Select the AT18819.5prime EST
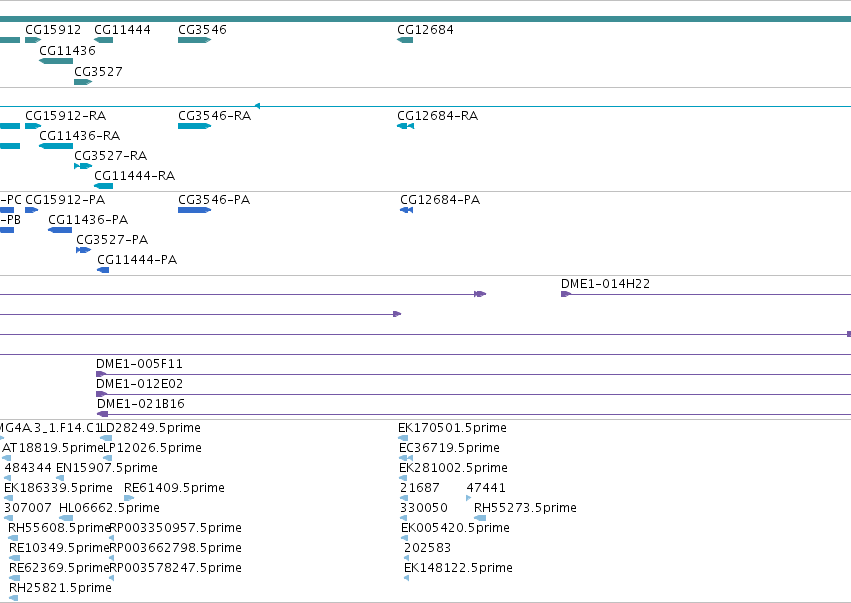The image size is (851, 603). pos(7,458)
